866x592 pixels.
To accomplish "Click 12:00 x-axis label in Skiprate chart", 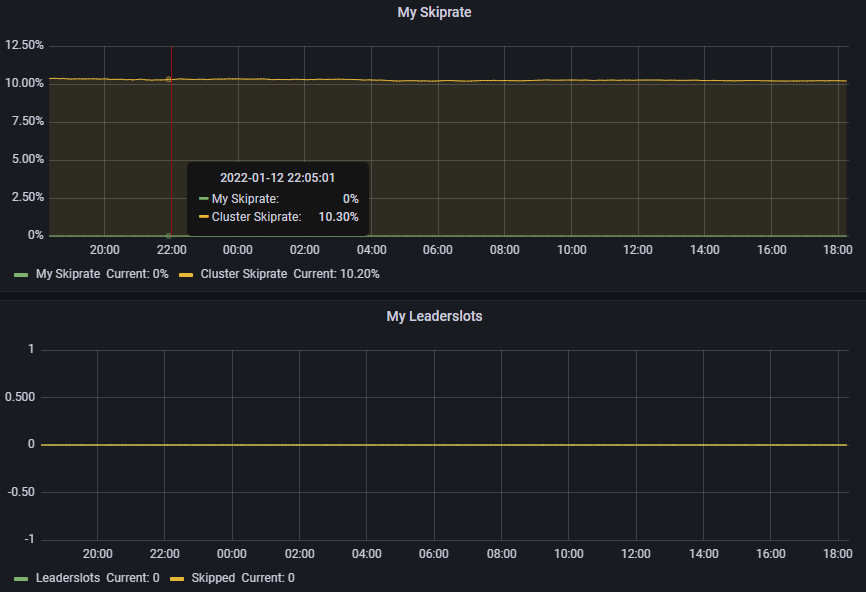I will [638, 250].
